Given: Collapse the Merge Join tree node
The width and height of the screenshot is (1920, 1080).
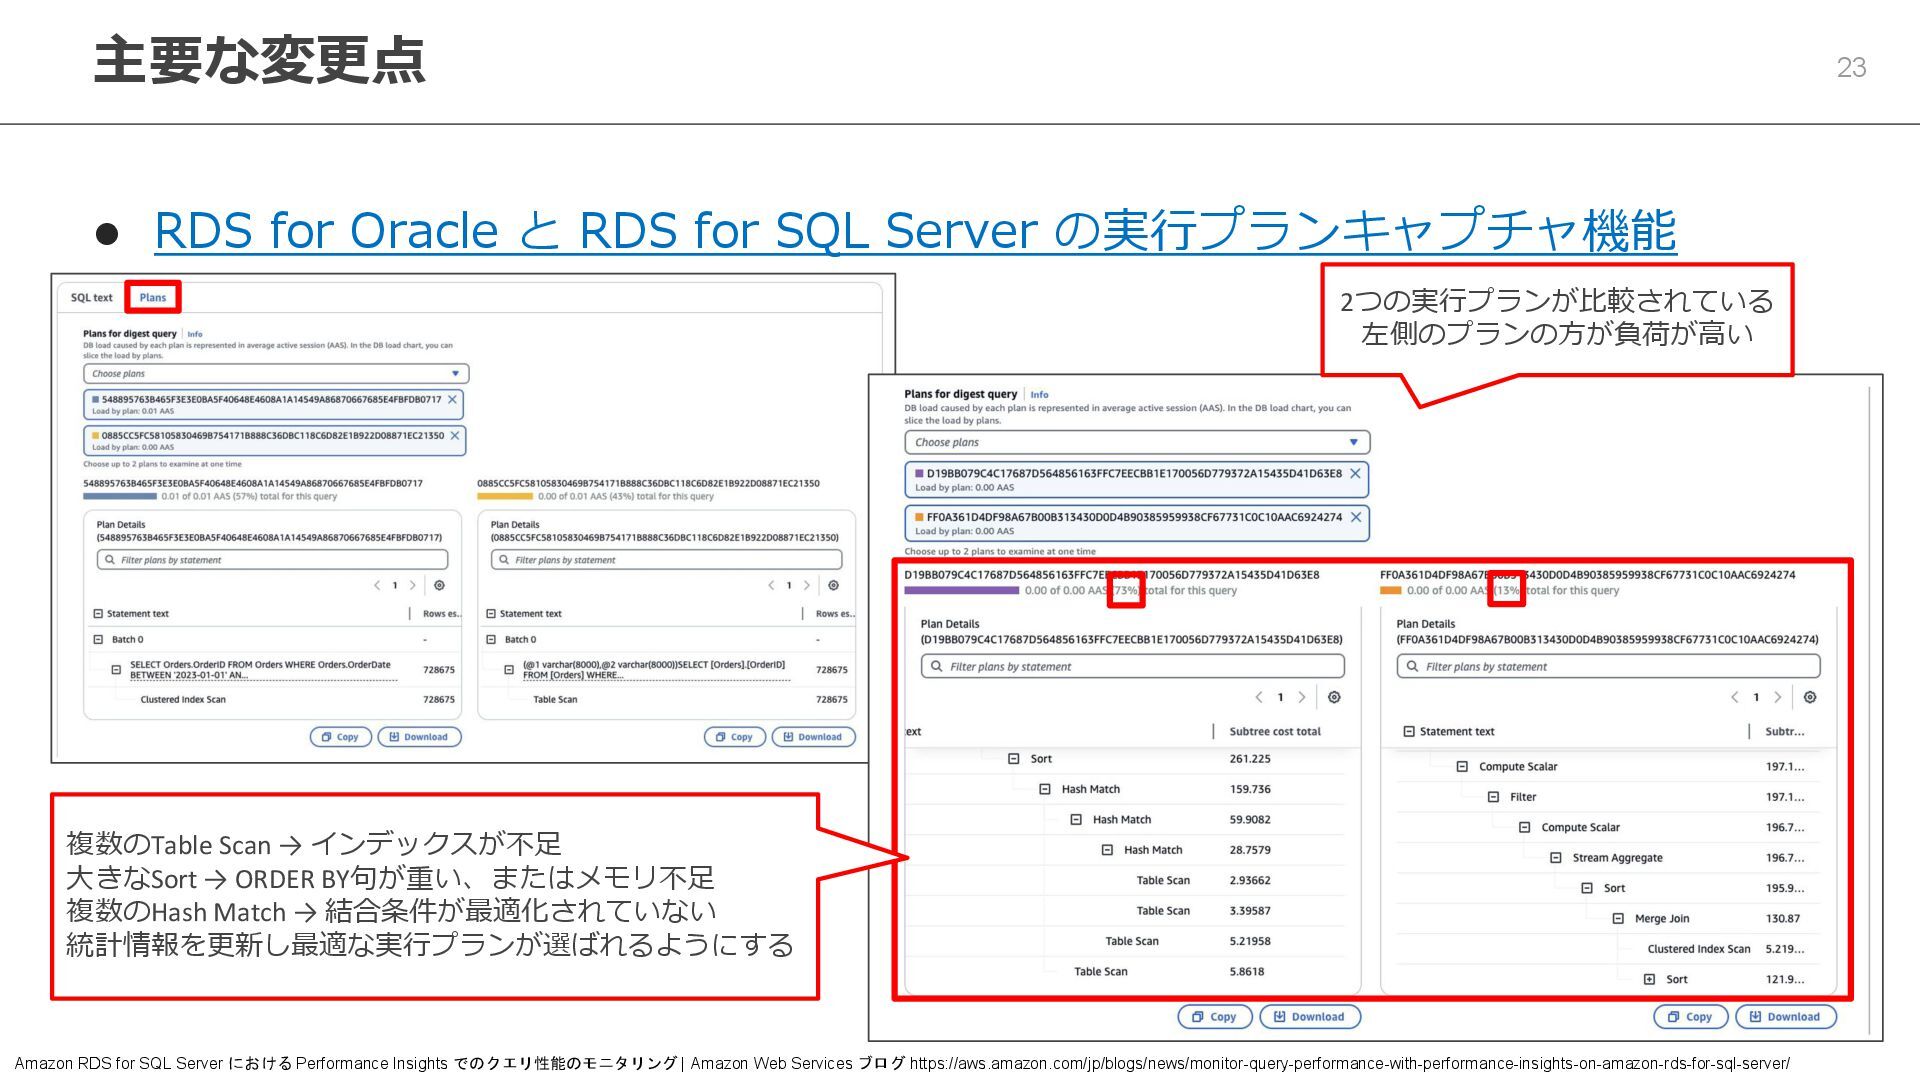Looking at the screenshot, I should (x=1618, y=918).
